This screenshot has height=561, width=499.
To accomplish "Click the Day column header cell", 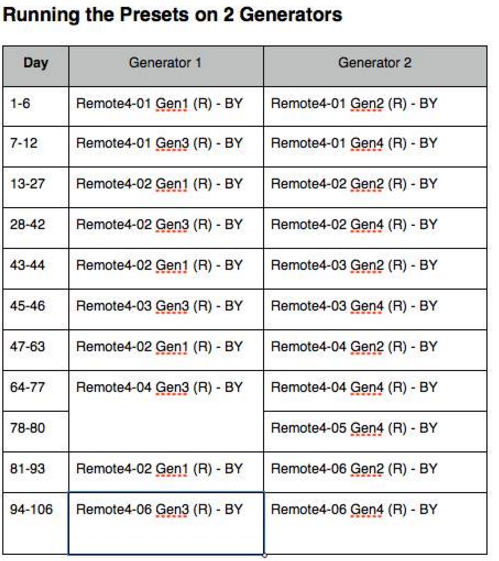I will [x=36, y=66].
